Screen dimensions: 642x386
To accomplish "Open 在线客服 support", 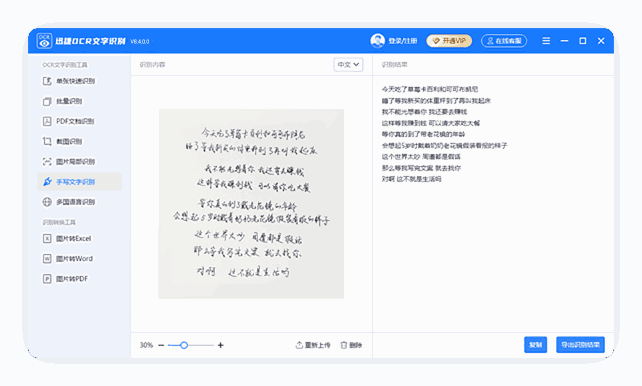I will click(504, 41).
